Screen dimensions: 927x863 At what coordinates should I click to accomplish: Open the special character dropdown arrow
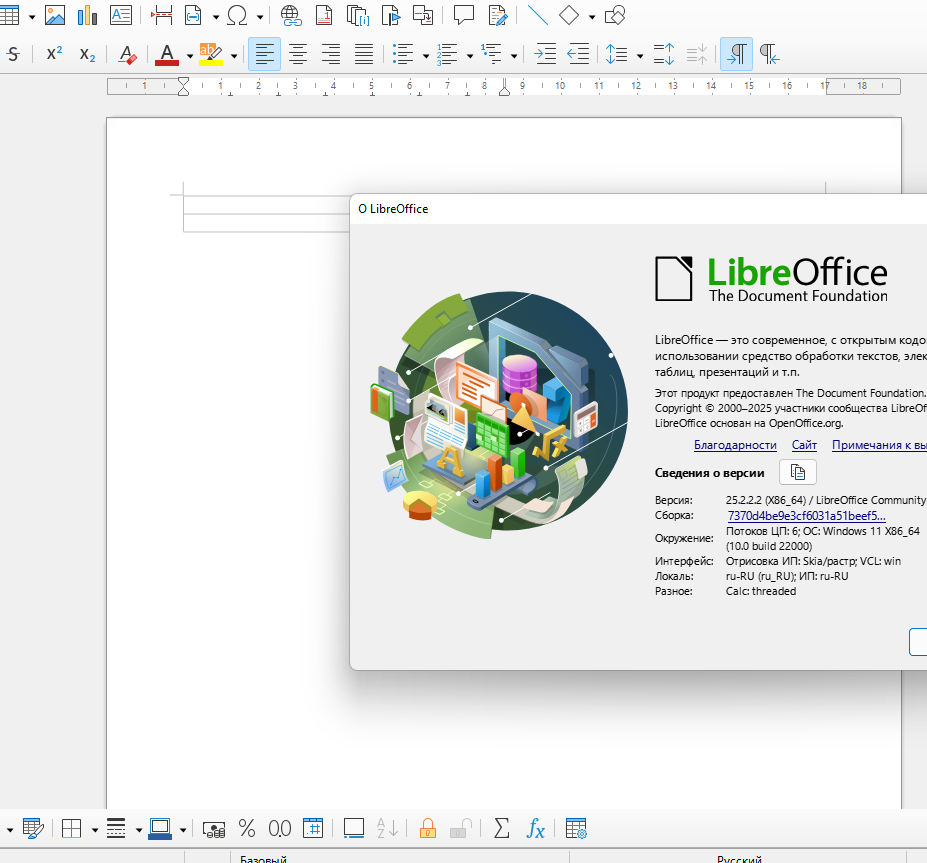click(261, 16)
